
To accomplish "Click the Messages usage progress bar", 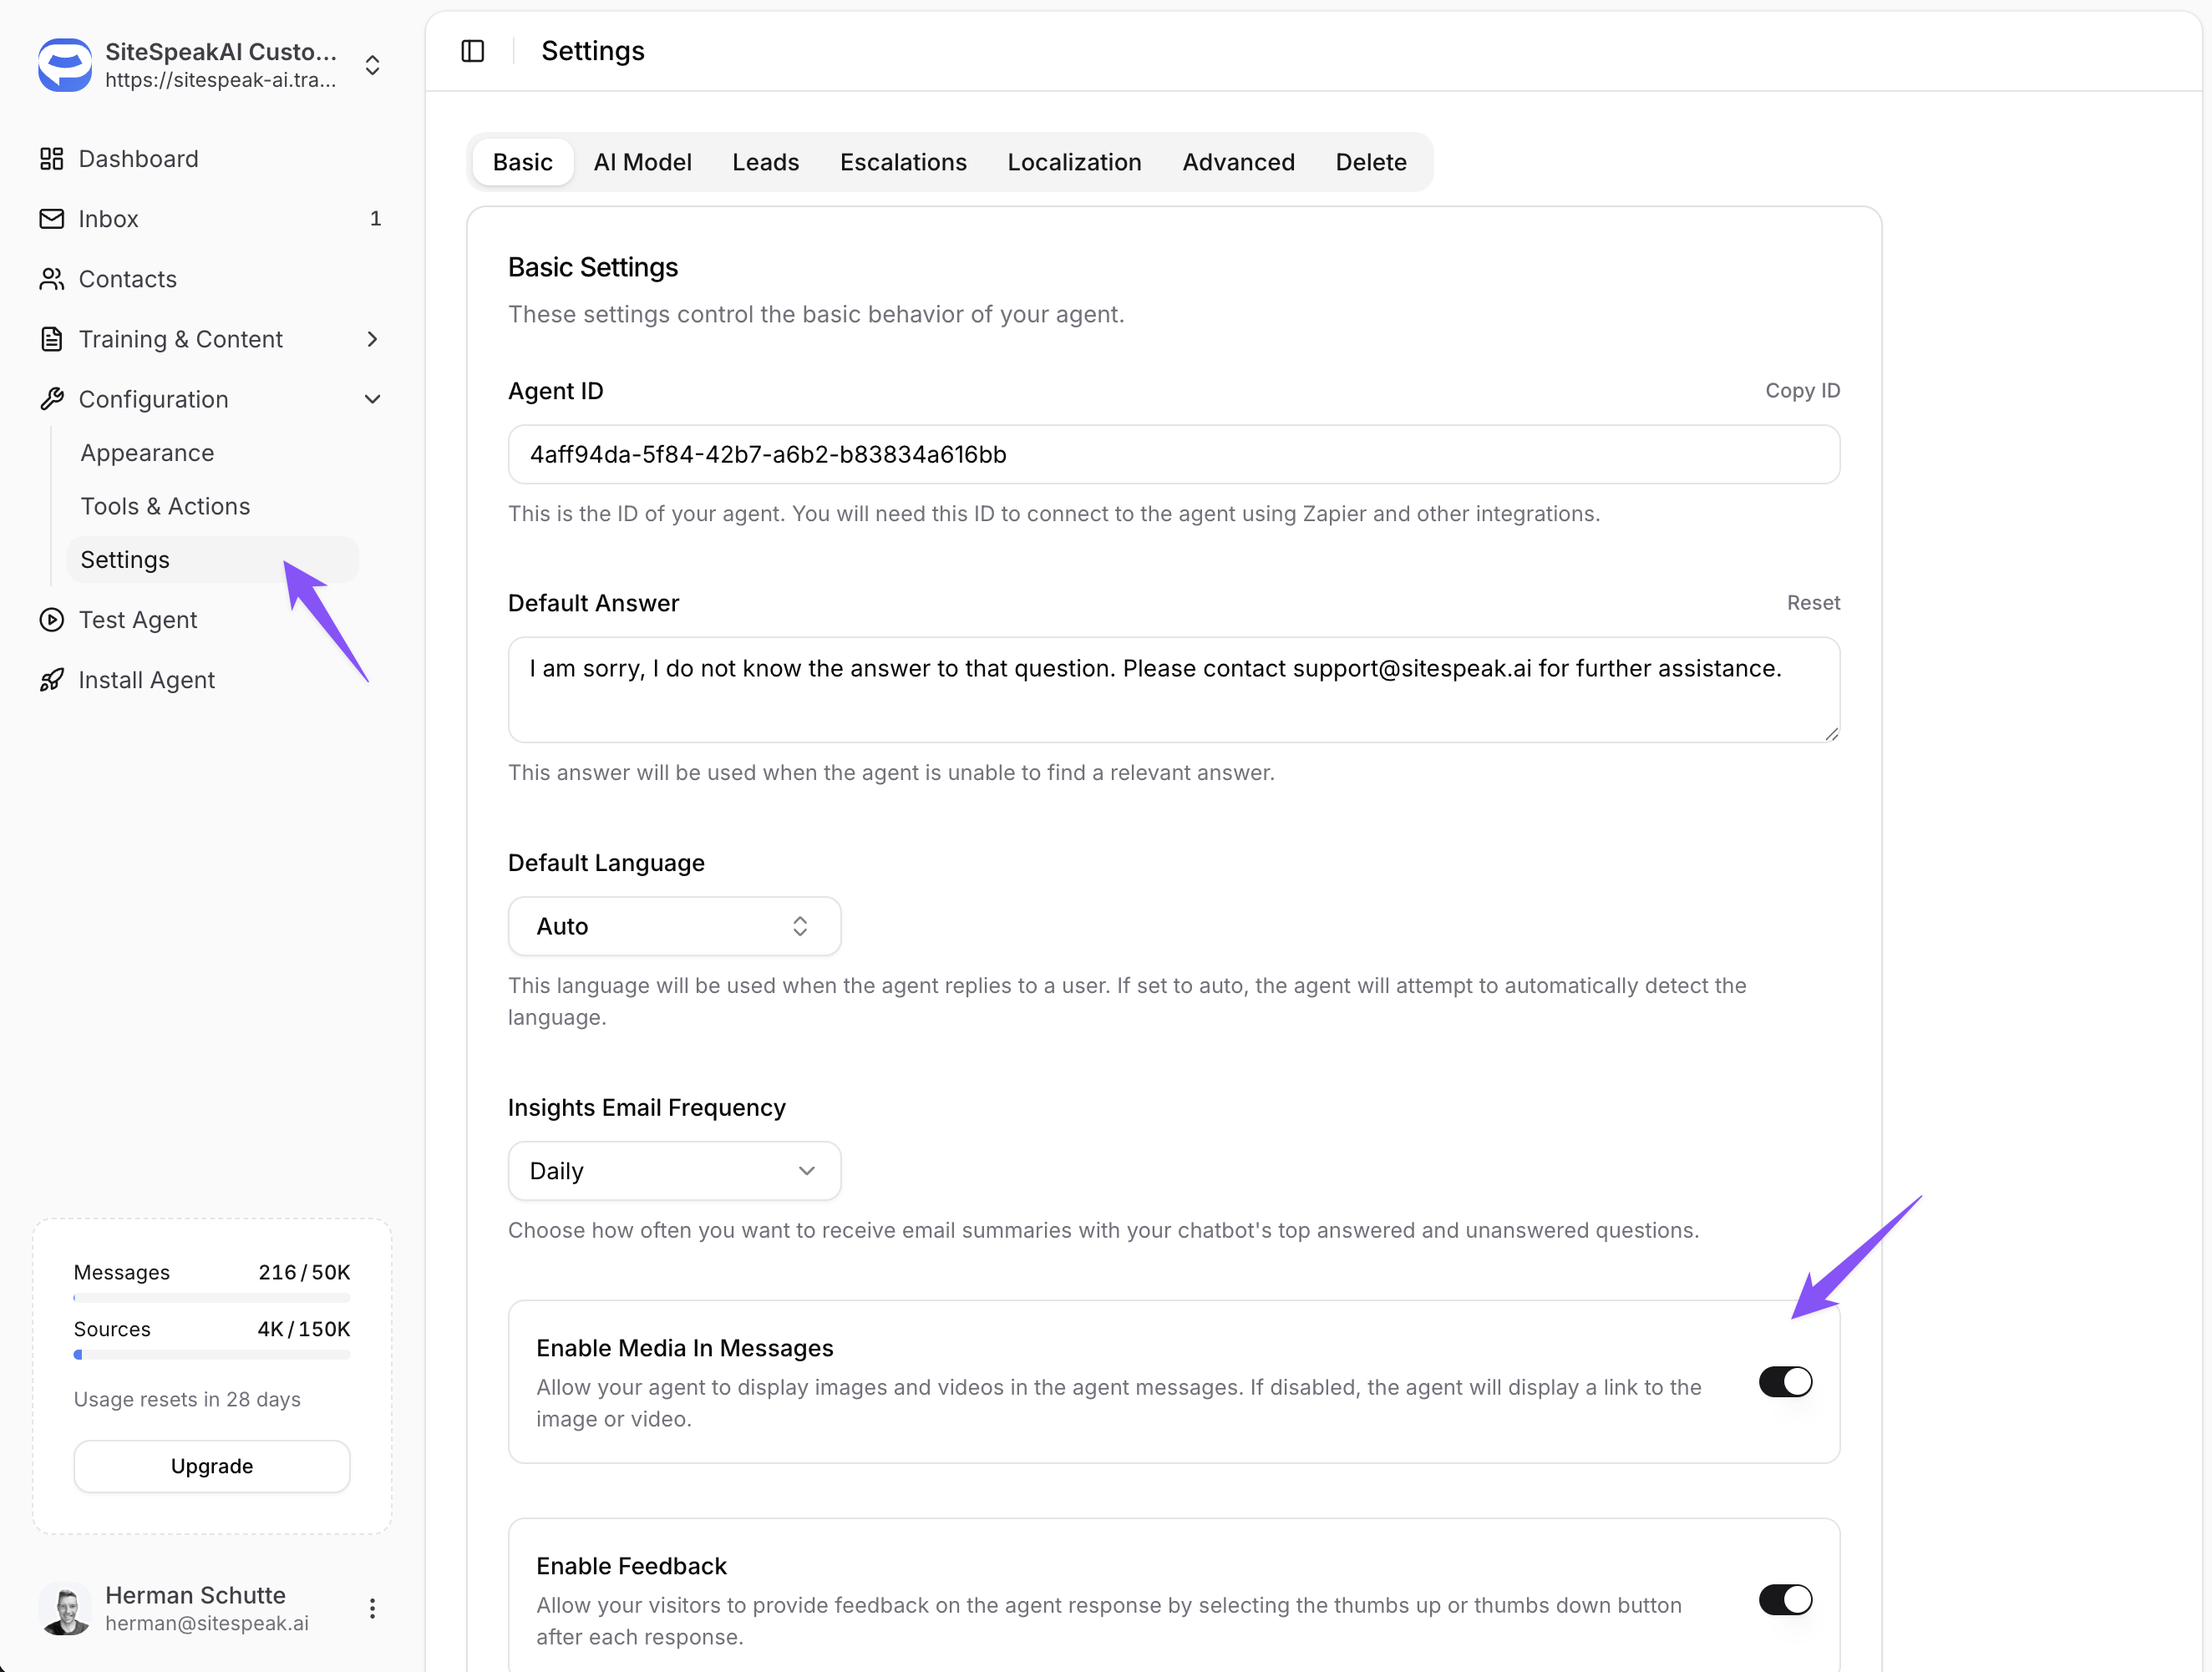I will (212, 1298).
